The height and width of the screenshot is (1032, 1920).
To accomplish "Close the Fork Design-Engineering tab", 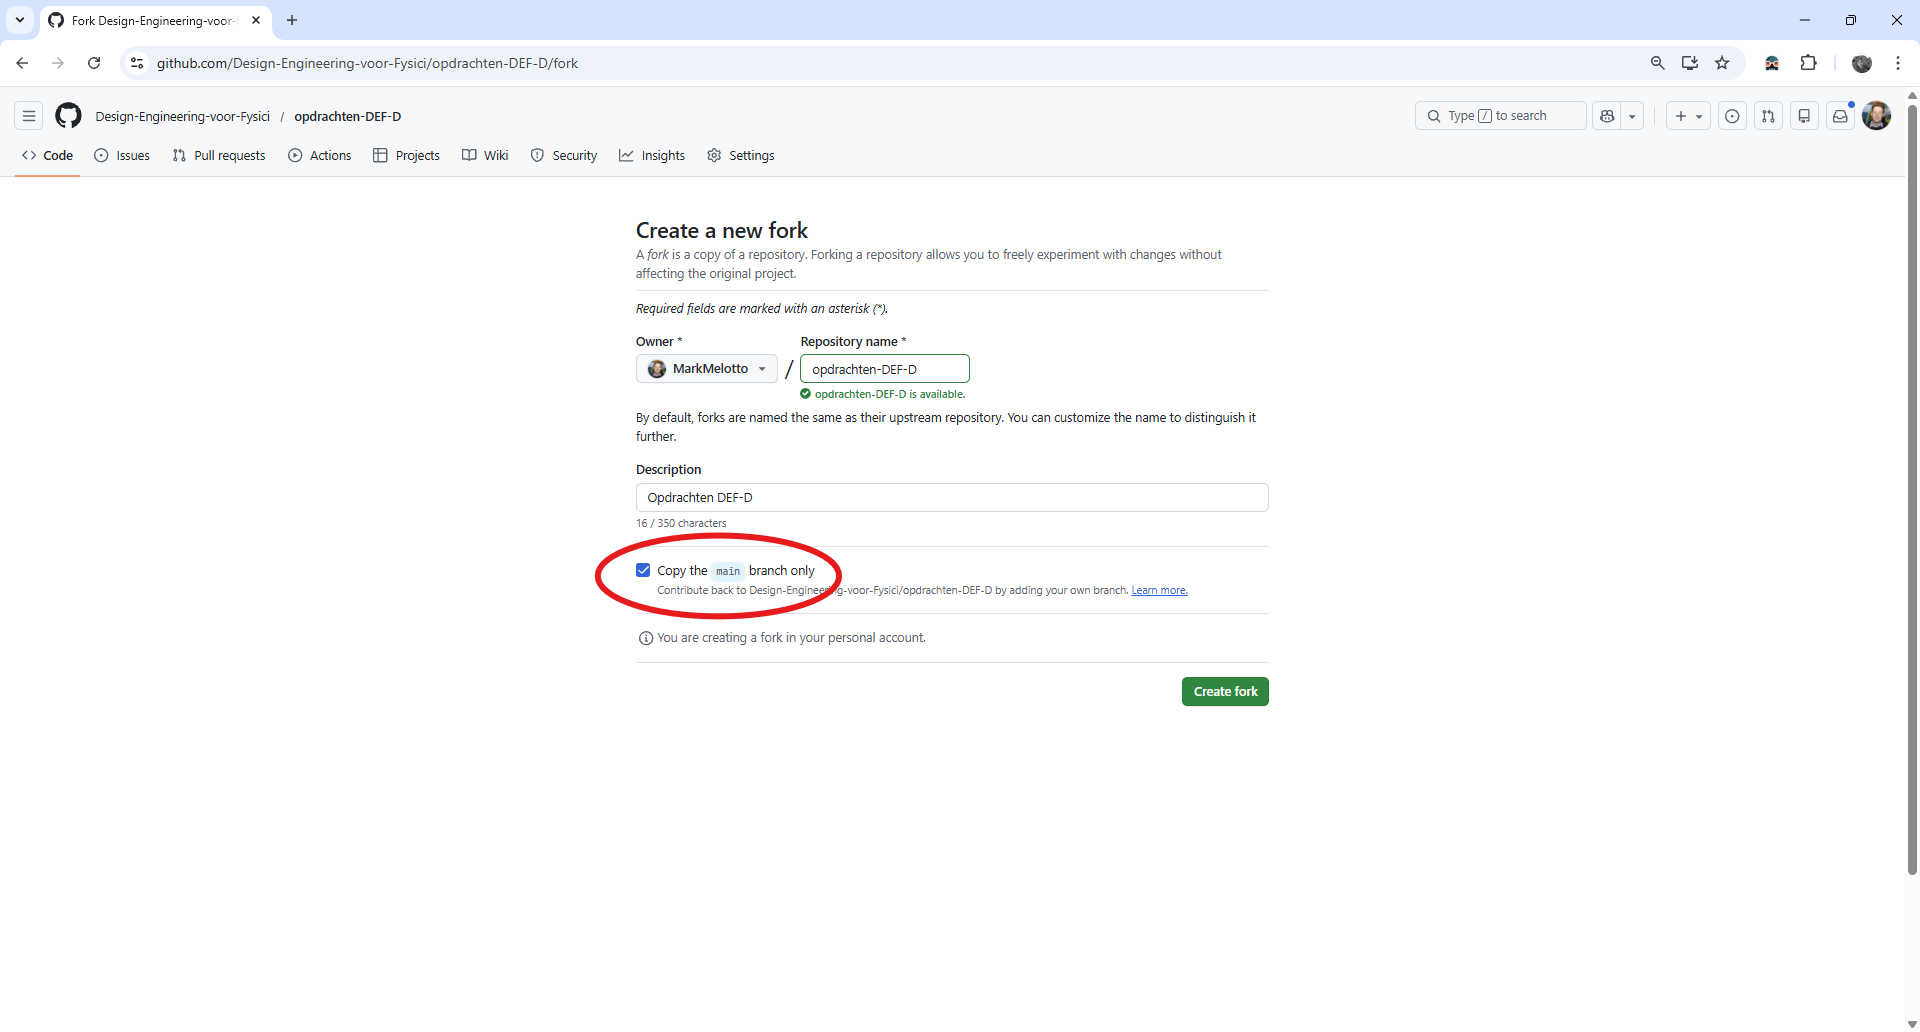I will coord(256,20).
